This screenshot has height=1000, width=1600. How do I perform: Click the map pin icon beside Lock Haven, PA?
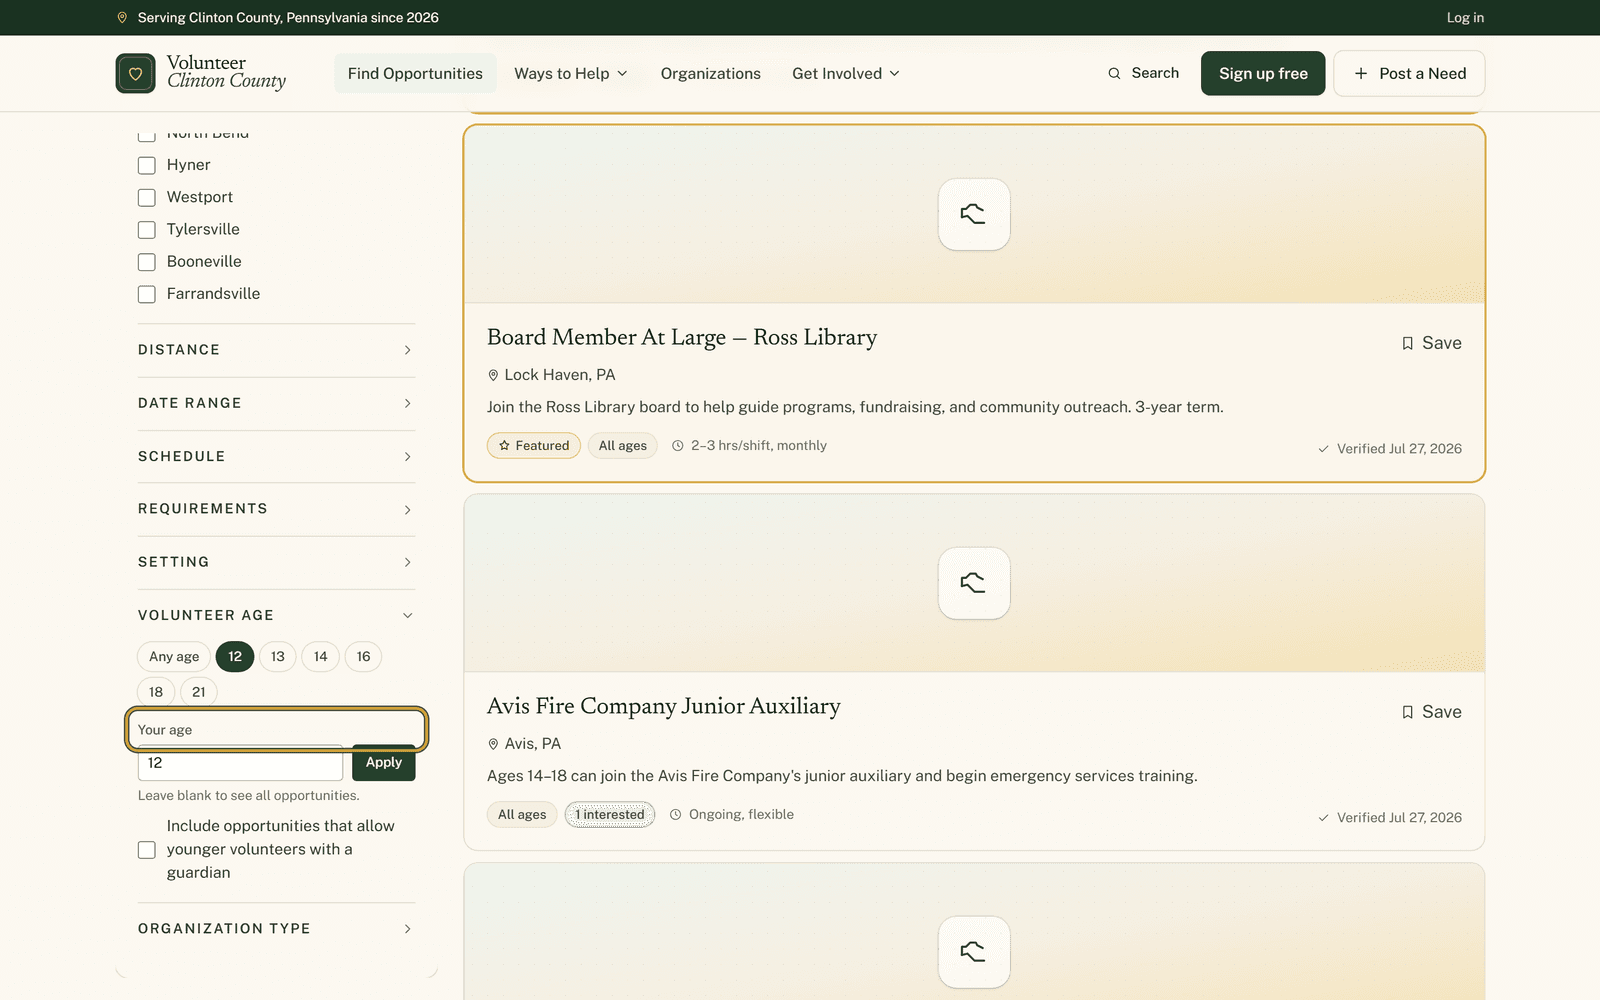[x=493, y=375]
